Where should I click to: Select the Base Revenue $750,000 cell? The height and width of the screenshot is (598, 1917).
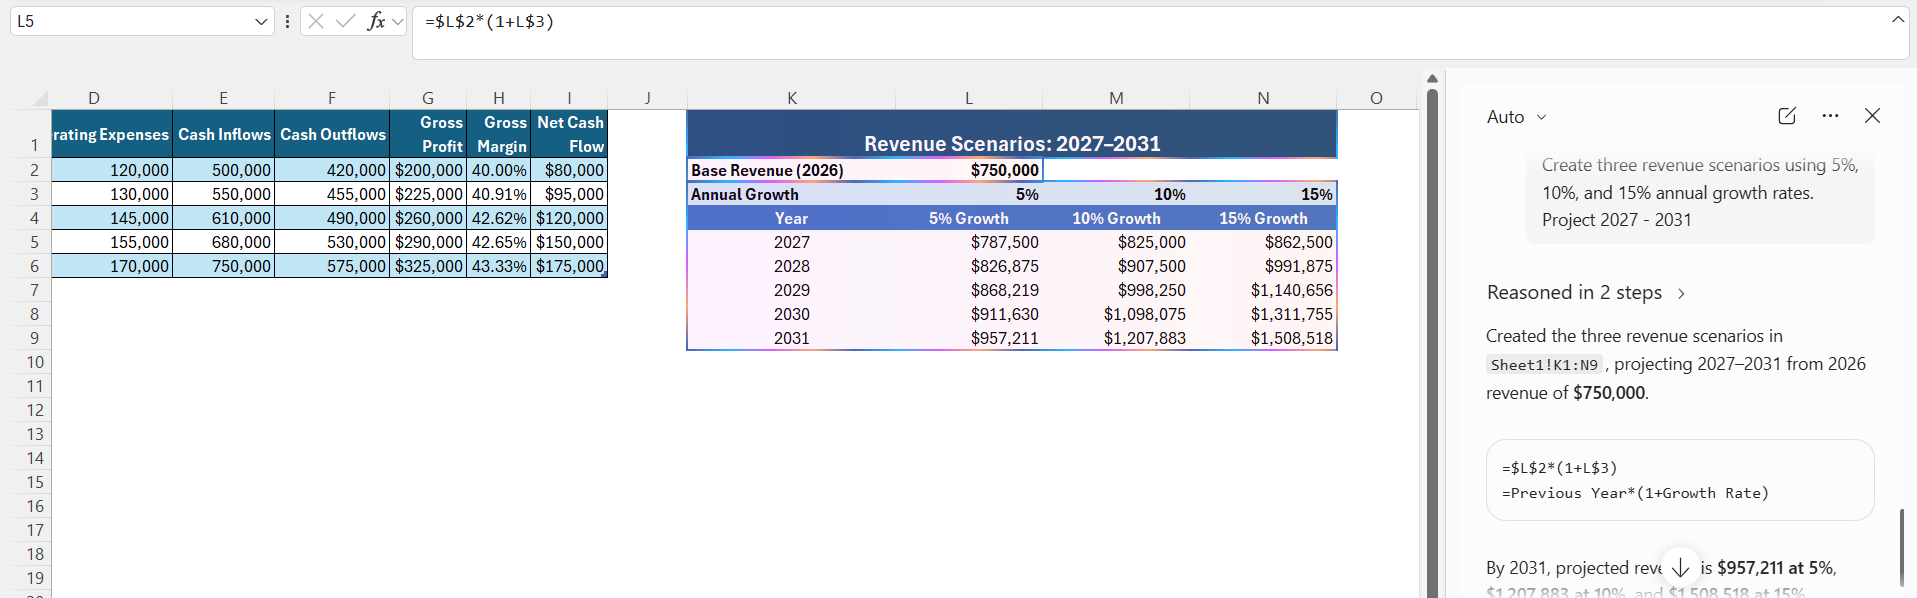coord(969,170)
